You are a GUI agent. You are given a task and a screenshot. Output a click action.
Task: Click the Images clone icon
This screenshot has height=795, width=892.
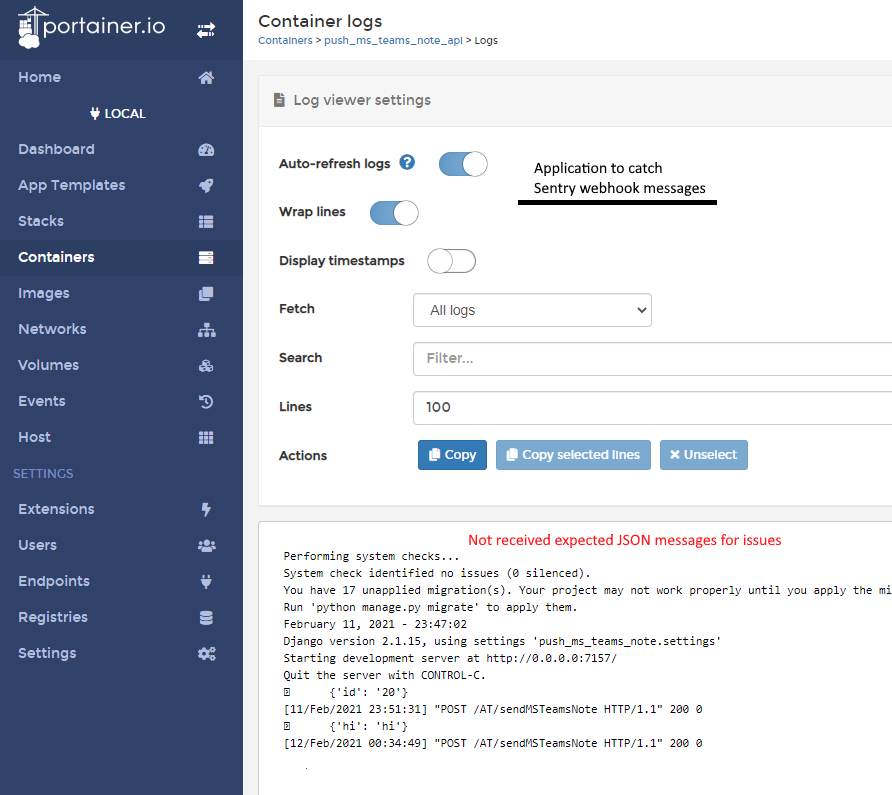(206, 294)
